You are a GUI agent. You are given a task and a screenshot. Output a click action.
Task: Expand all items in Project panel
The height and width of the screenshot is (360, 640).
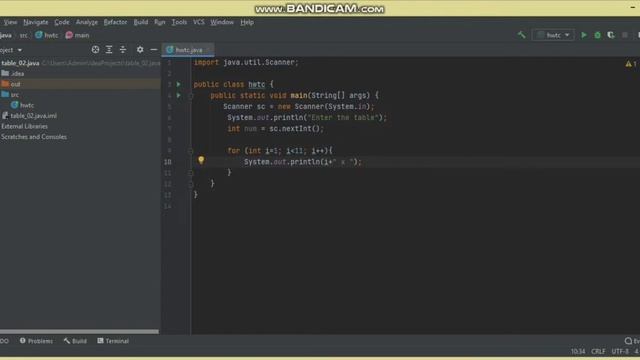tap(109, 49)
